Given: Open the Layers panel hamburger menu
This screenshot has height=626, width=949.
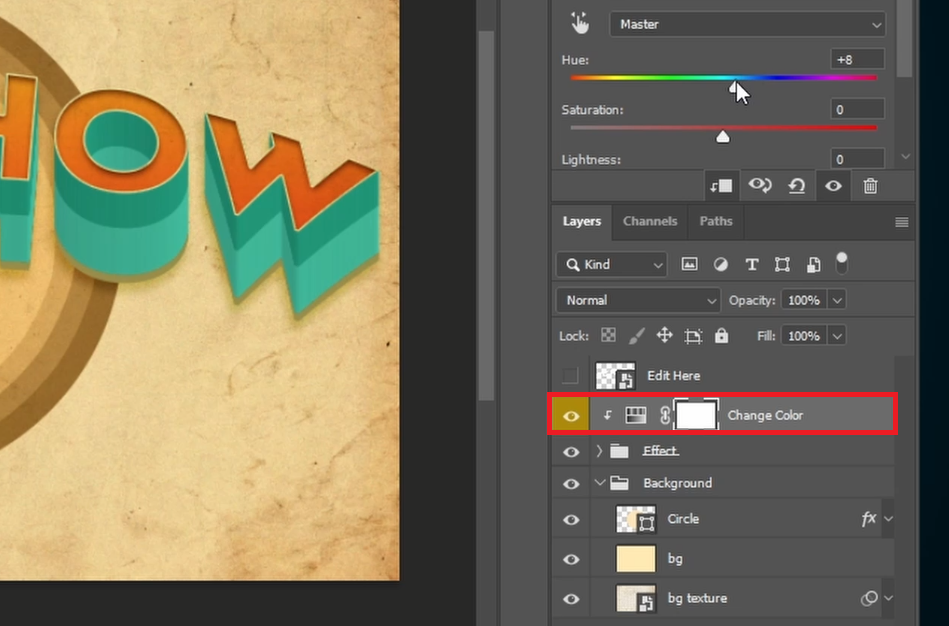Looking at the screenshot, I should [901, 222].
